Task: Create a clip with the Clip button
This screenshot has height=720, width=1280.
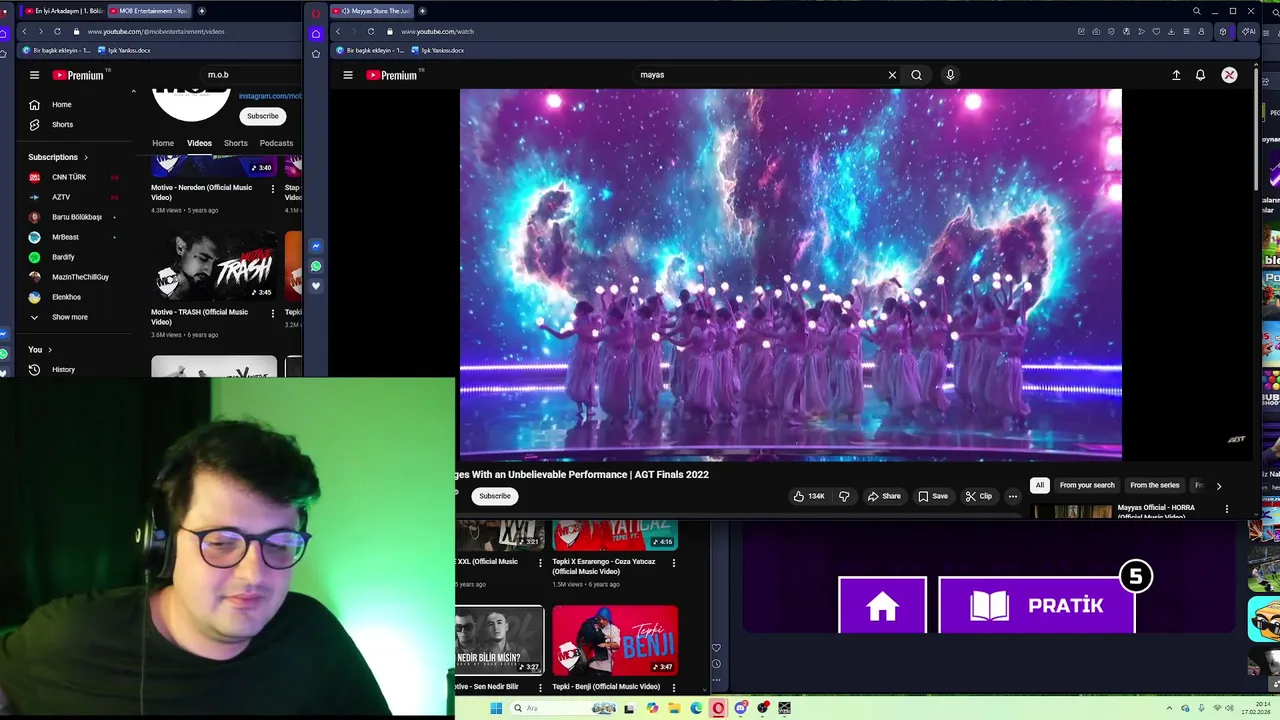Action: (x=979, y=496)
